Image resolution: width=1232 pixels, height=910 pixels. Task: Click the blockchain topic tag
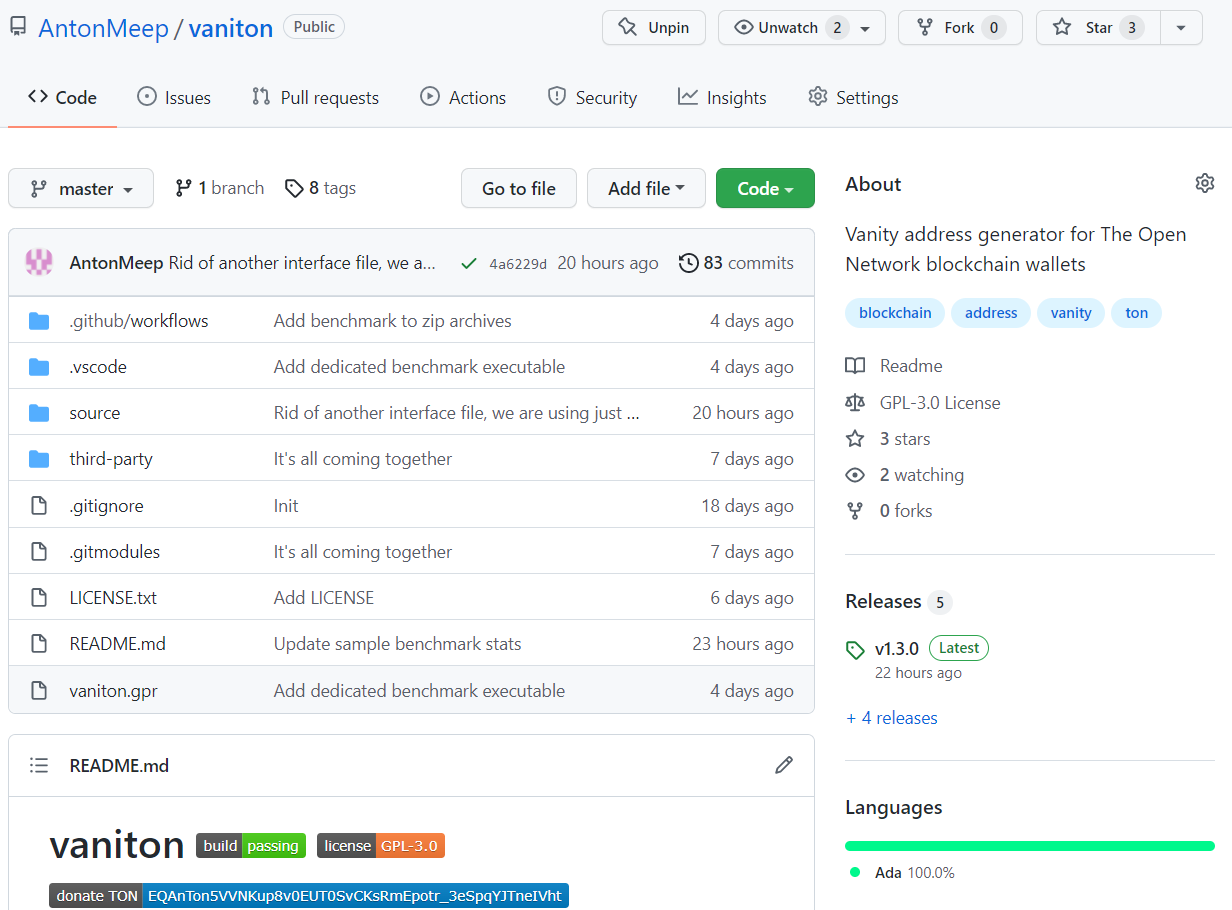coord(895,313)
